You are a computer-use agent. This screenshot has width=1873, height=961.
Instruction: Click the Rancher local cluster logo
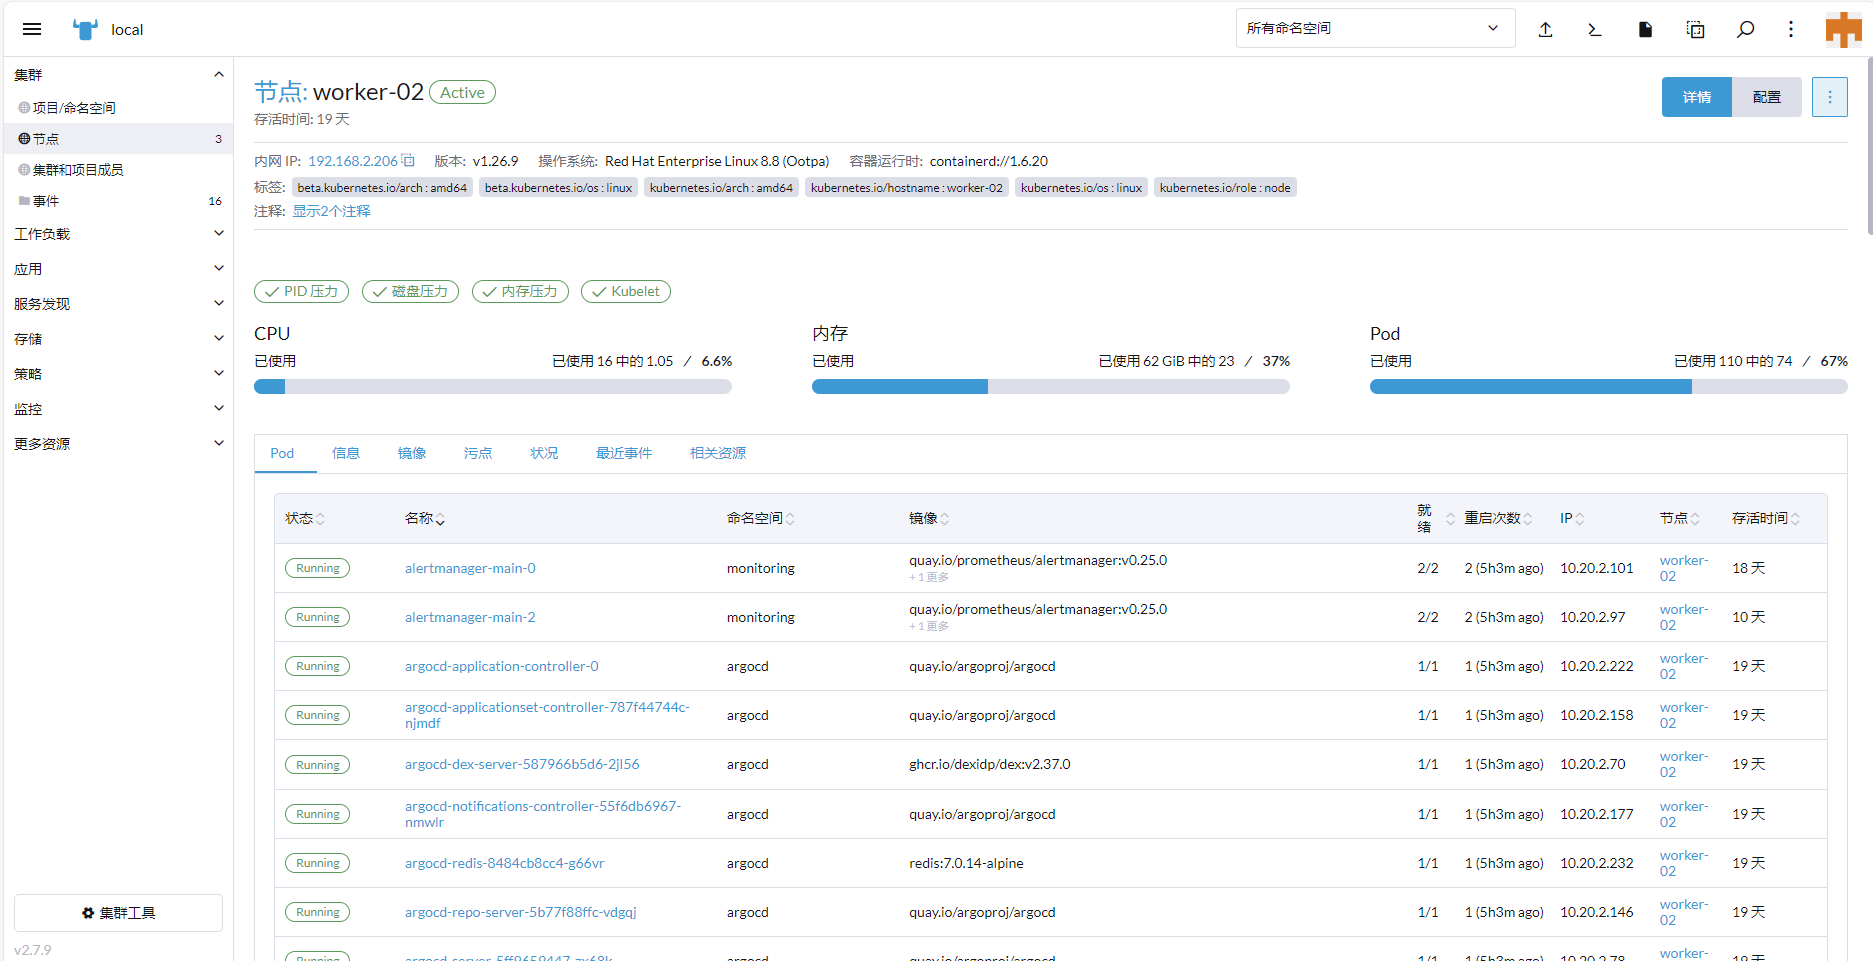[86, 29]
